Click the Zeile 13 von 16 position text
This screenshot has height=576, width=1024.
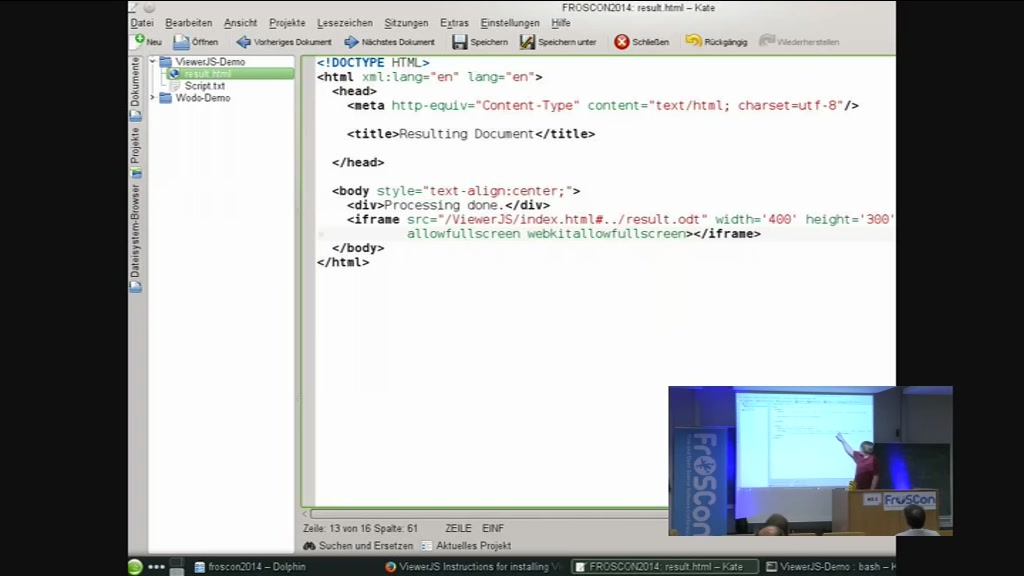pyautogui.click(x=360, y=528)
